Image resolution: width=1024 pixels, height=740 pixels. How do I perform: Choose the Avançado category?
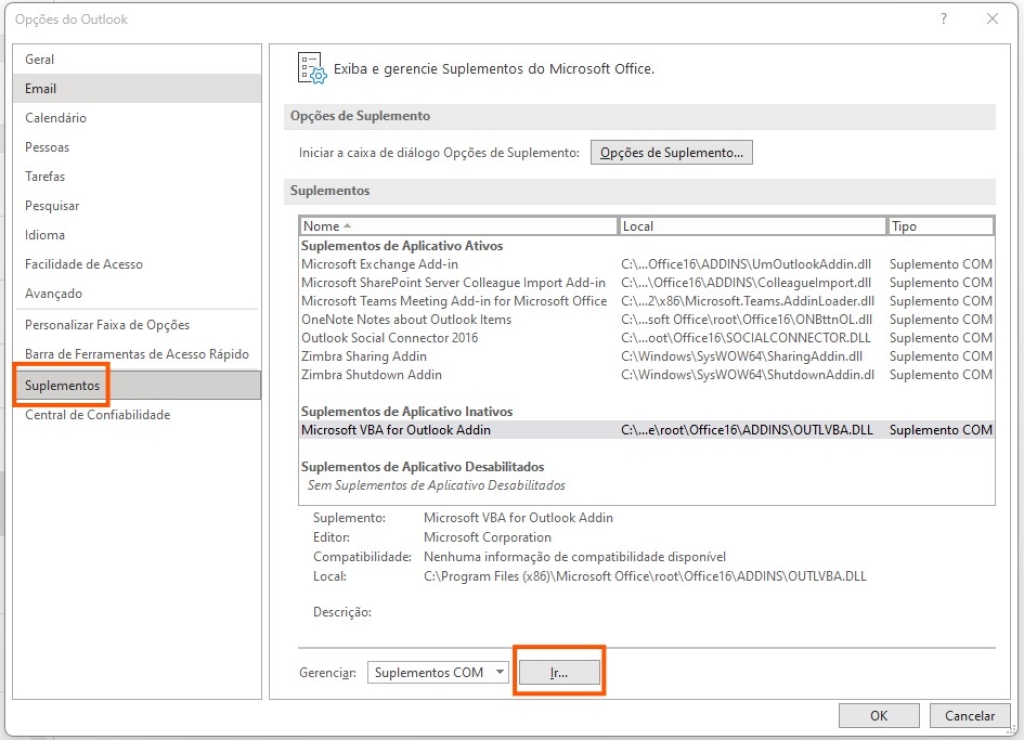point(54,293)
